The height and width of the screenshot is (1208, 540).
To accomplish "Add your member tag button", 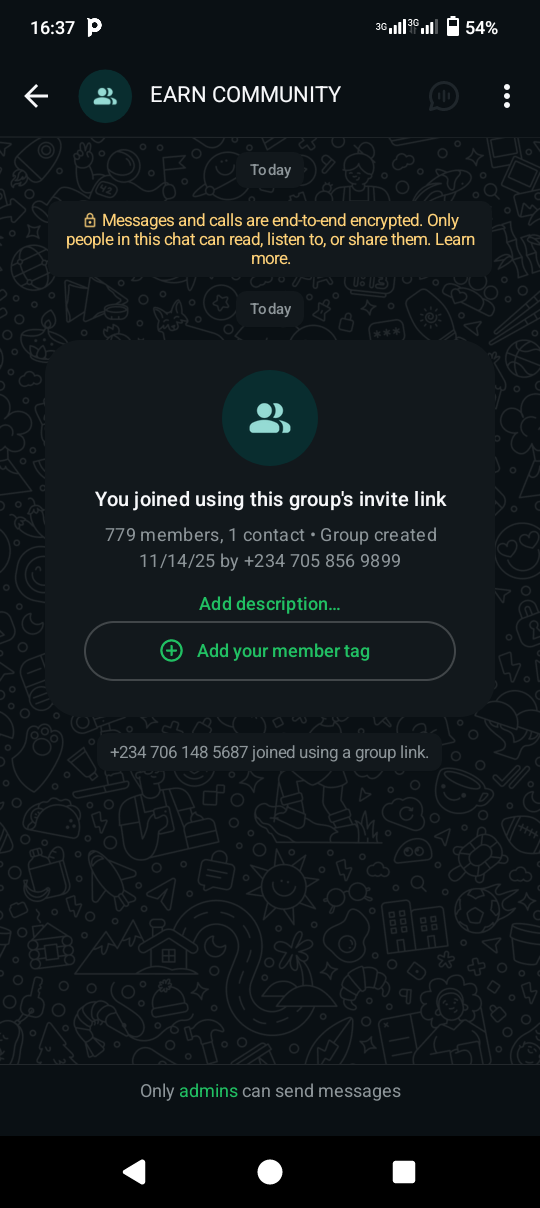I will tap(270, 651).
